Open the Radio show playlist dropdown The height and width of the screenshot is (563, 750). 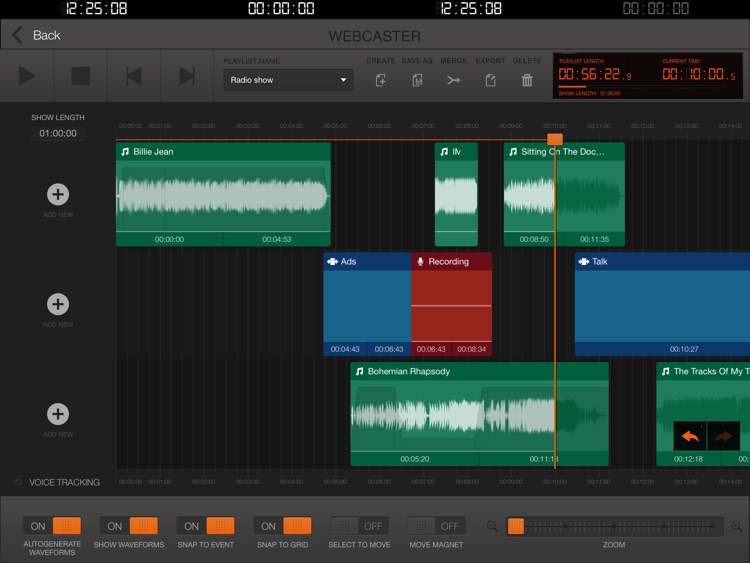288,80
